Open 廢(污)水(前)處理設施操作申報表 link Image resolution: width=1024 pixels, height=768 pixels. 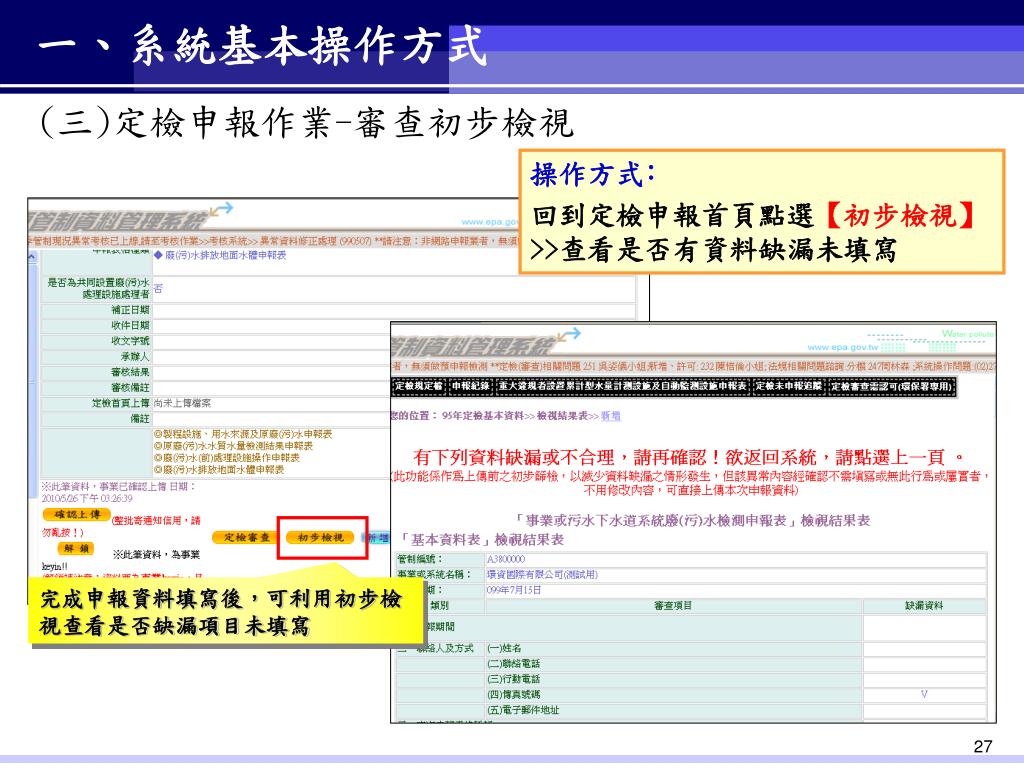coord(227,457)
